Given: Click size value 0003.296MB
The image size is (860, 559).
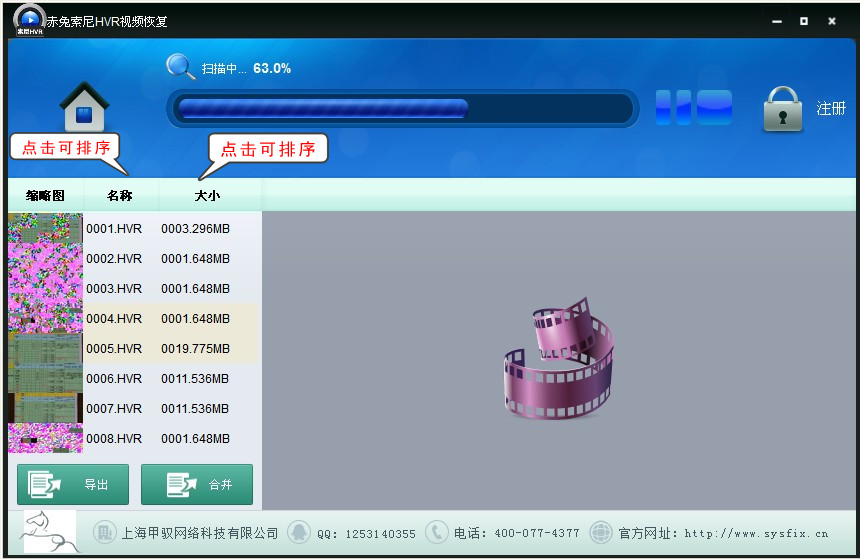Looking at the screenshot, I should click(195, 229).
